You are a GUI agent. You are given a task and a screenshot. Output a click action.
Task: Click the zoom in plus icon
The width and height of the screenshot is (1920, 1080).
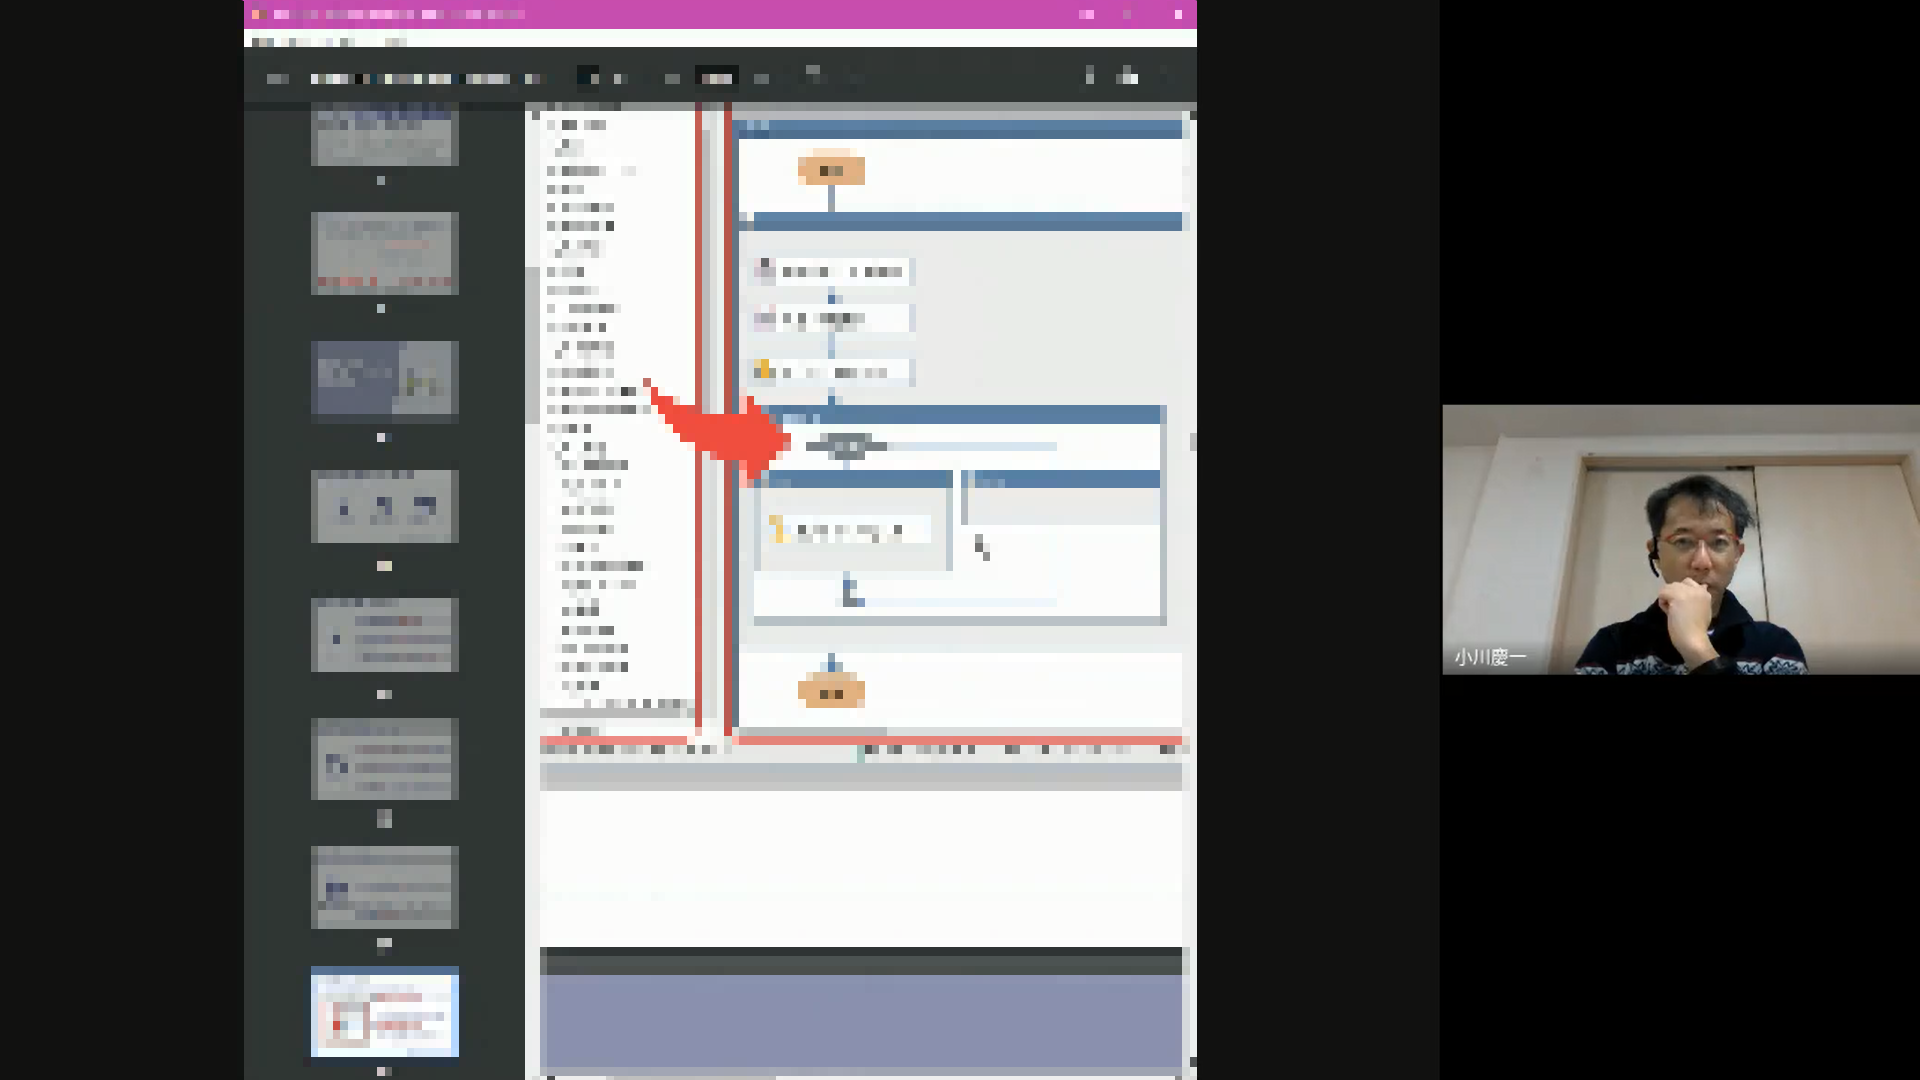[x=762, y=79]
